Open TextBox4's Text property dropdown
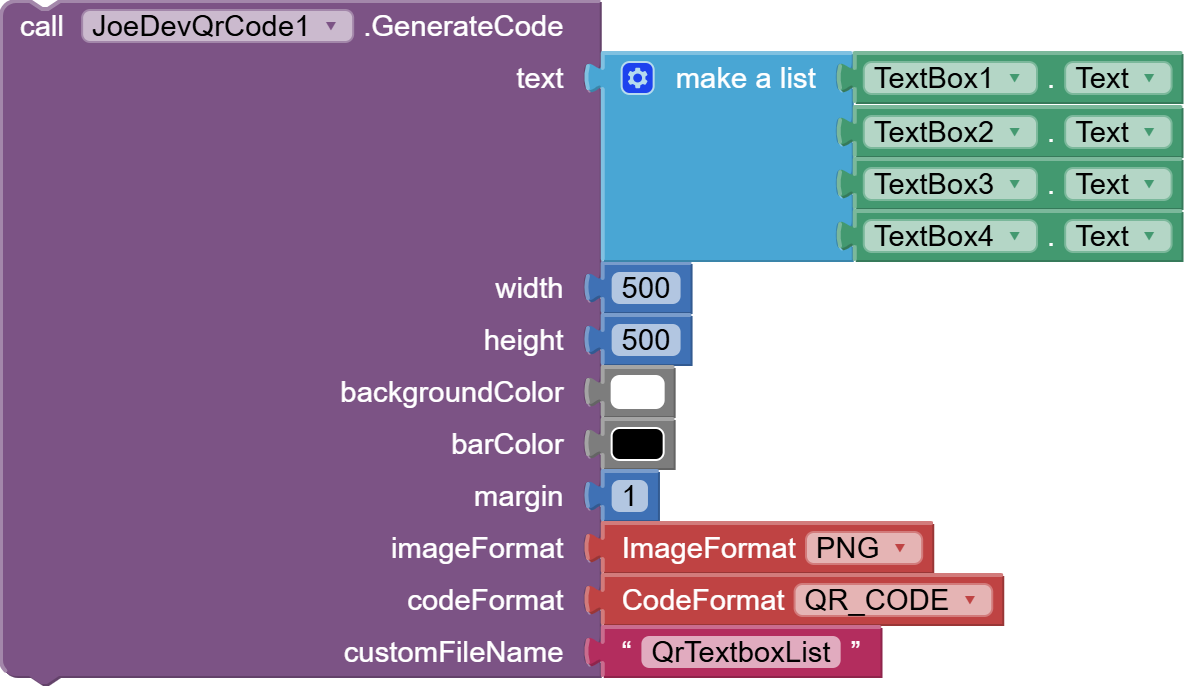The height and width of the screenshot is (686, 1184). click(x=1116, y=236)
